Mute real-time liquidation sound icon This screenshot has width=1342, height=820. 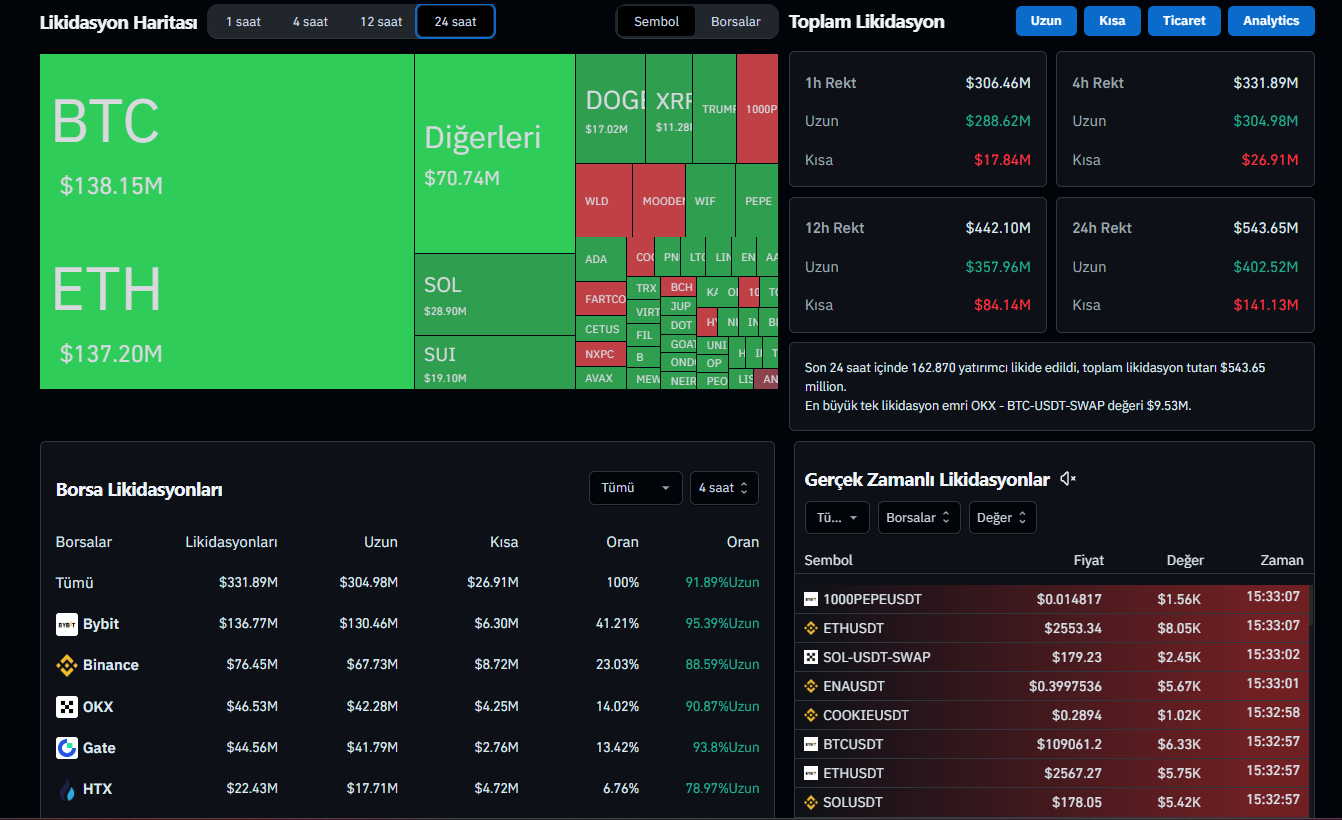click(1068, 480)
